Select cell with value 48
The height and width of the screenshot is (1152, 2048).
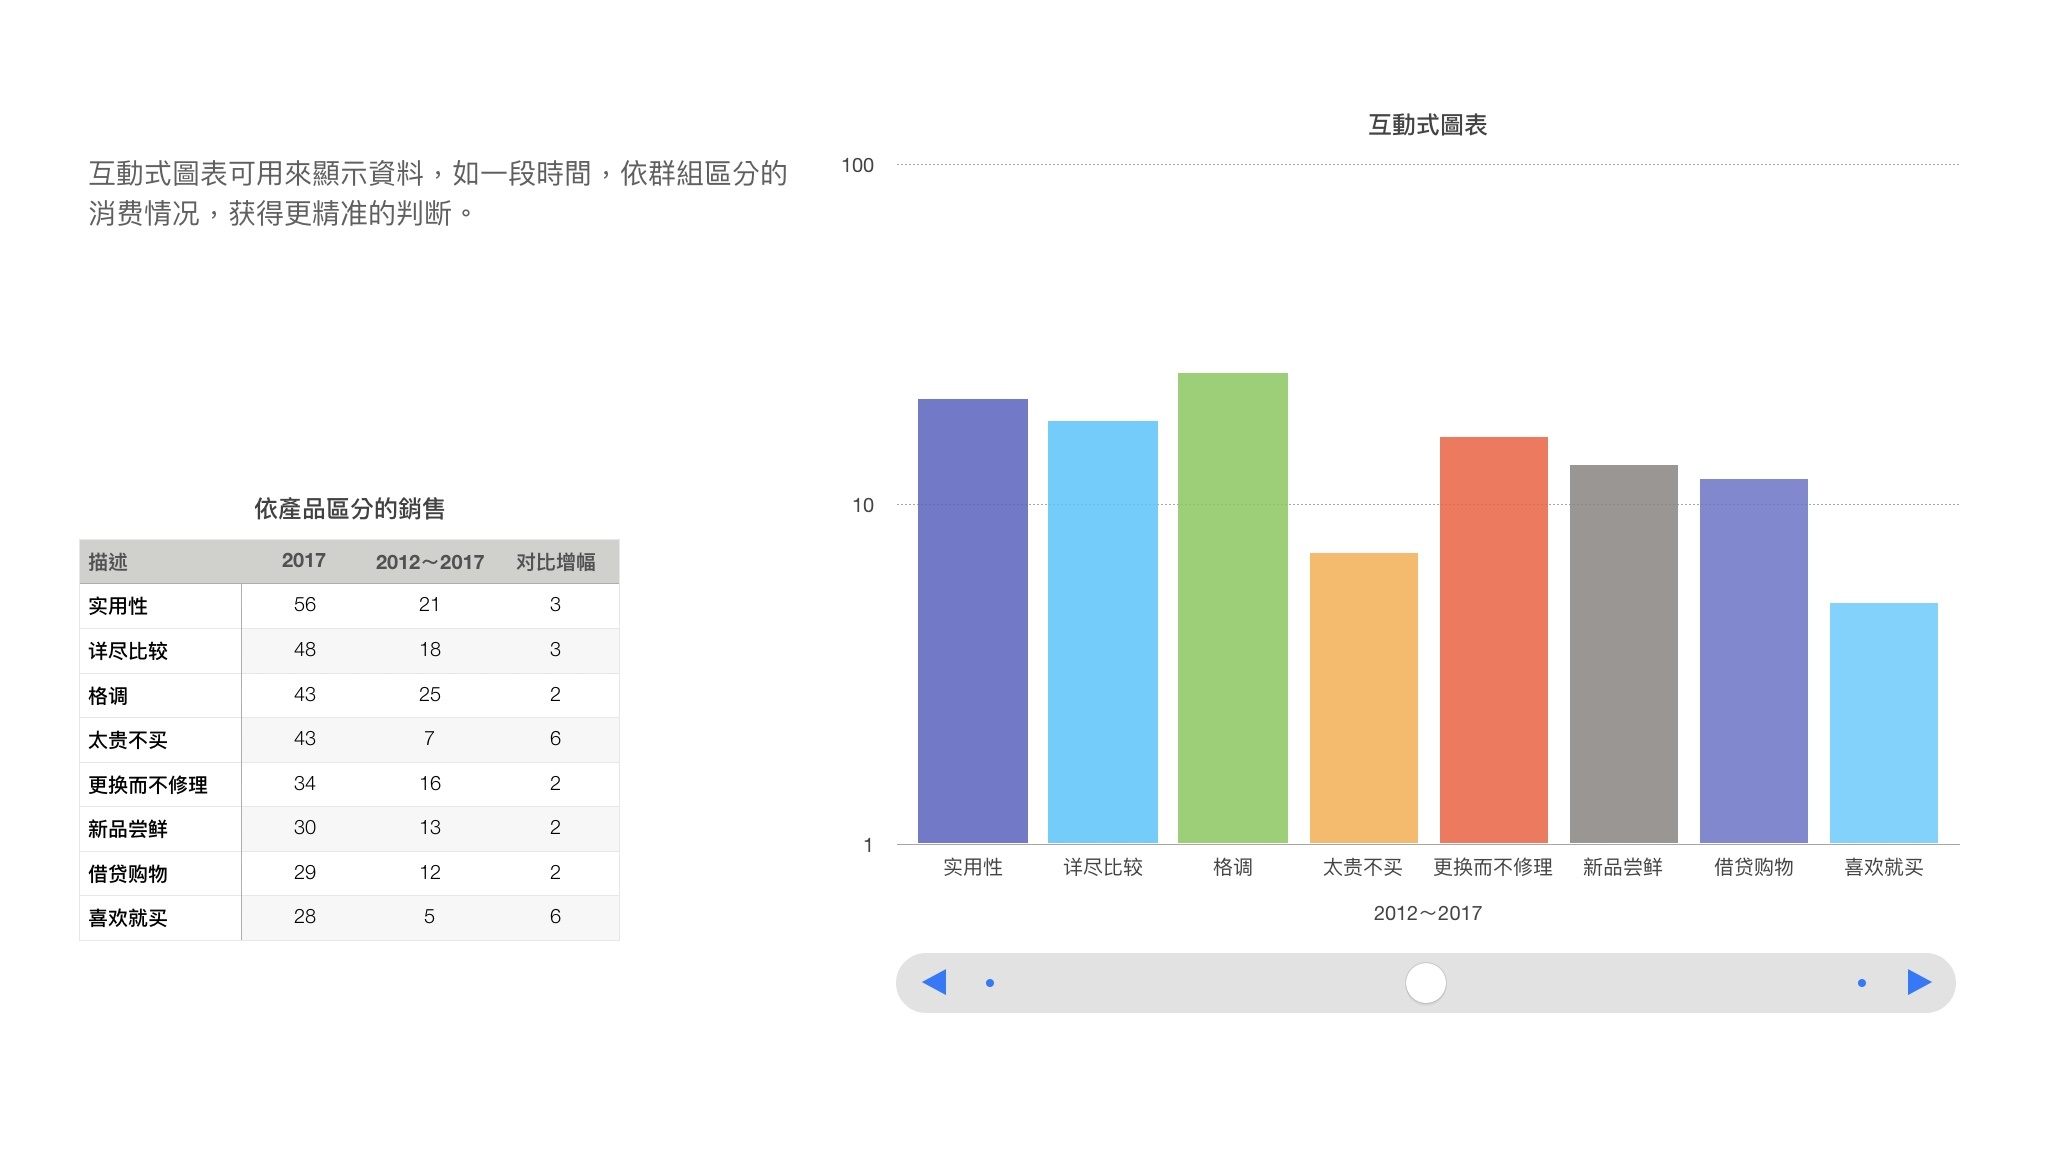(x=305, y=650)
